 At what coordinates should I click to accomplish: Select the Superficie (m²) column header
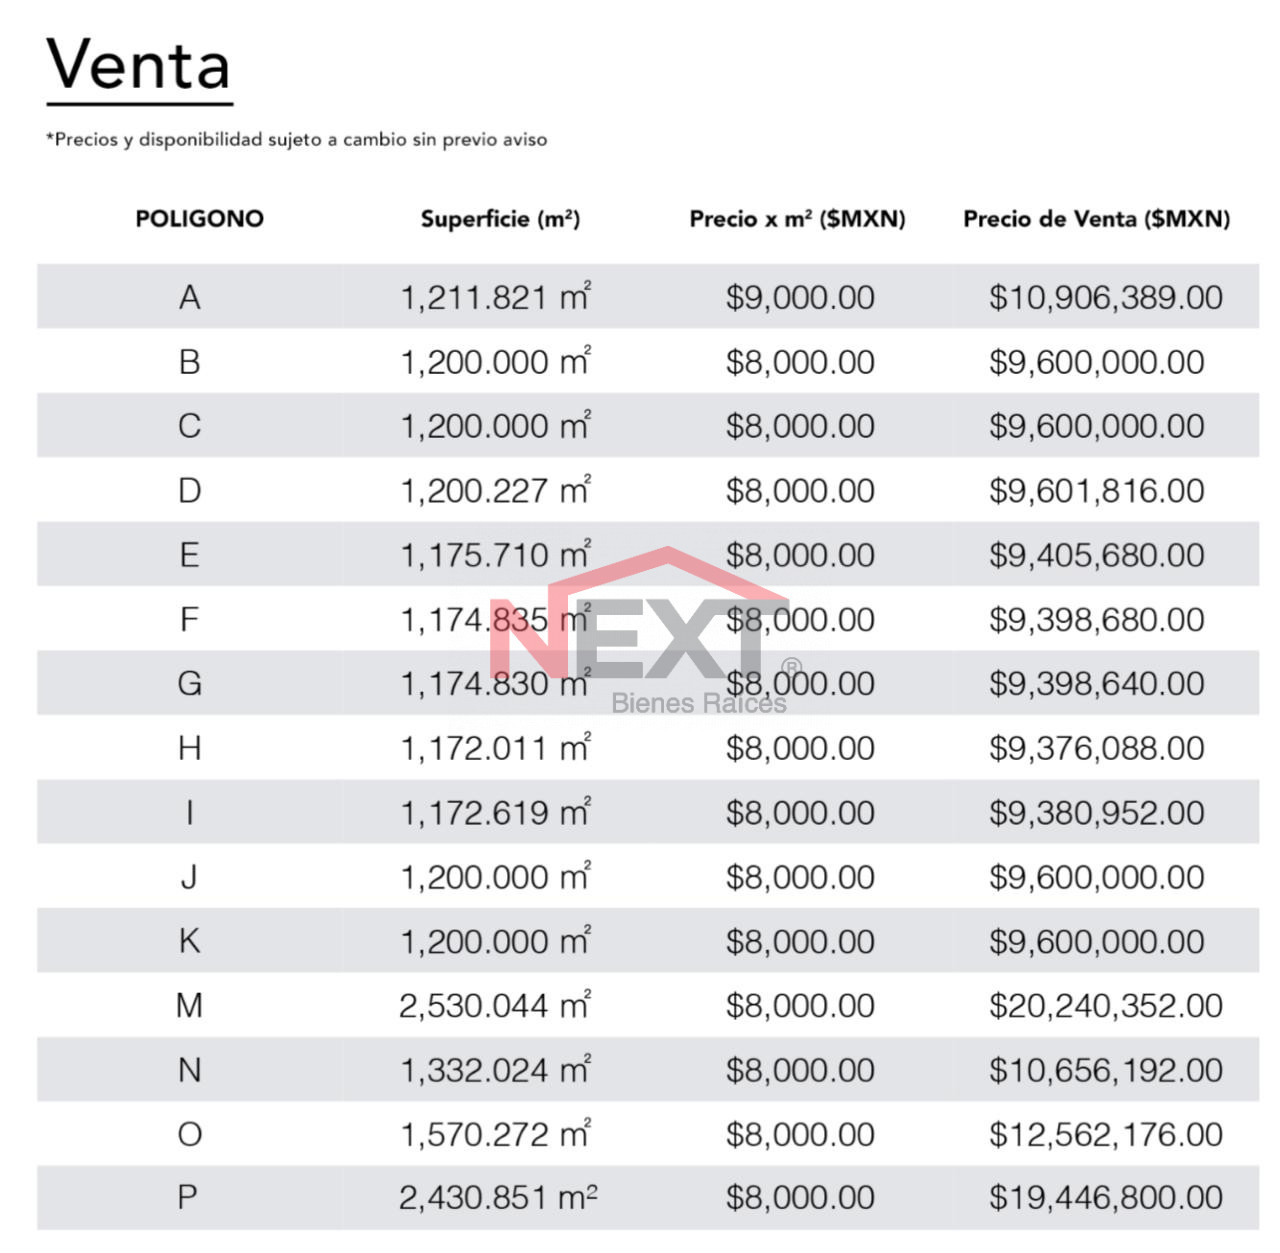coord(500,219)
